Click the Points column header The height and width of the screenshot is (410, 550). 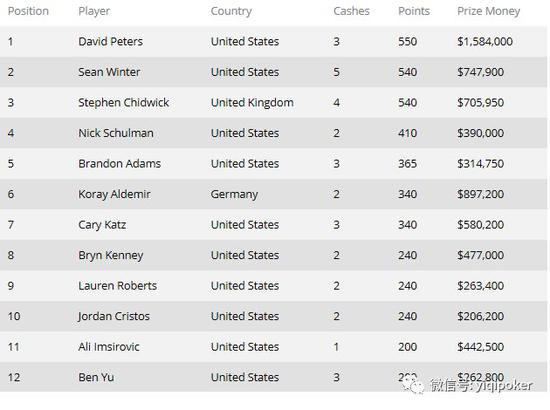point(414,11)
